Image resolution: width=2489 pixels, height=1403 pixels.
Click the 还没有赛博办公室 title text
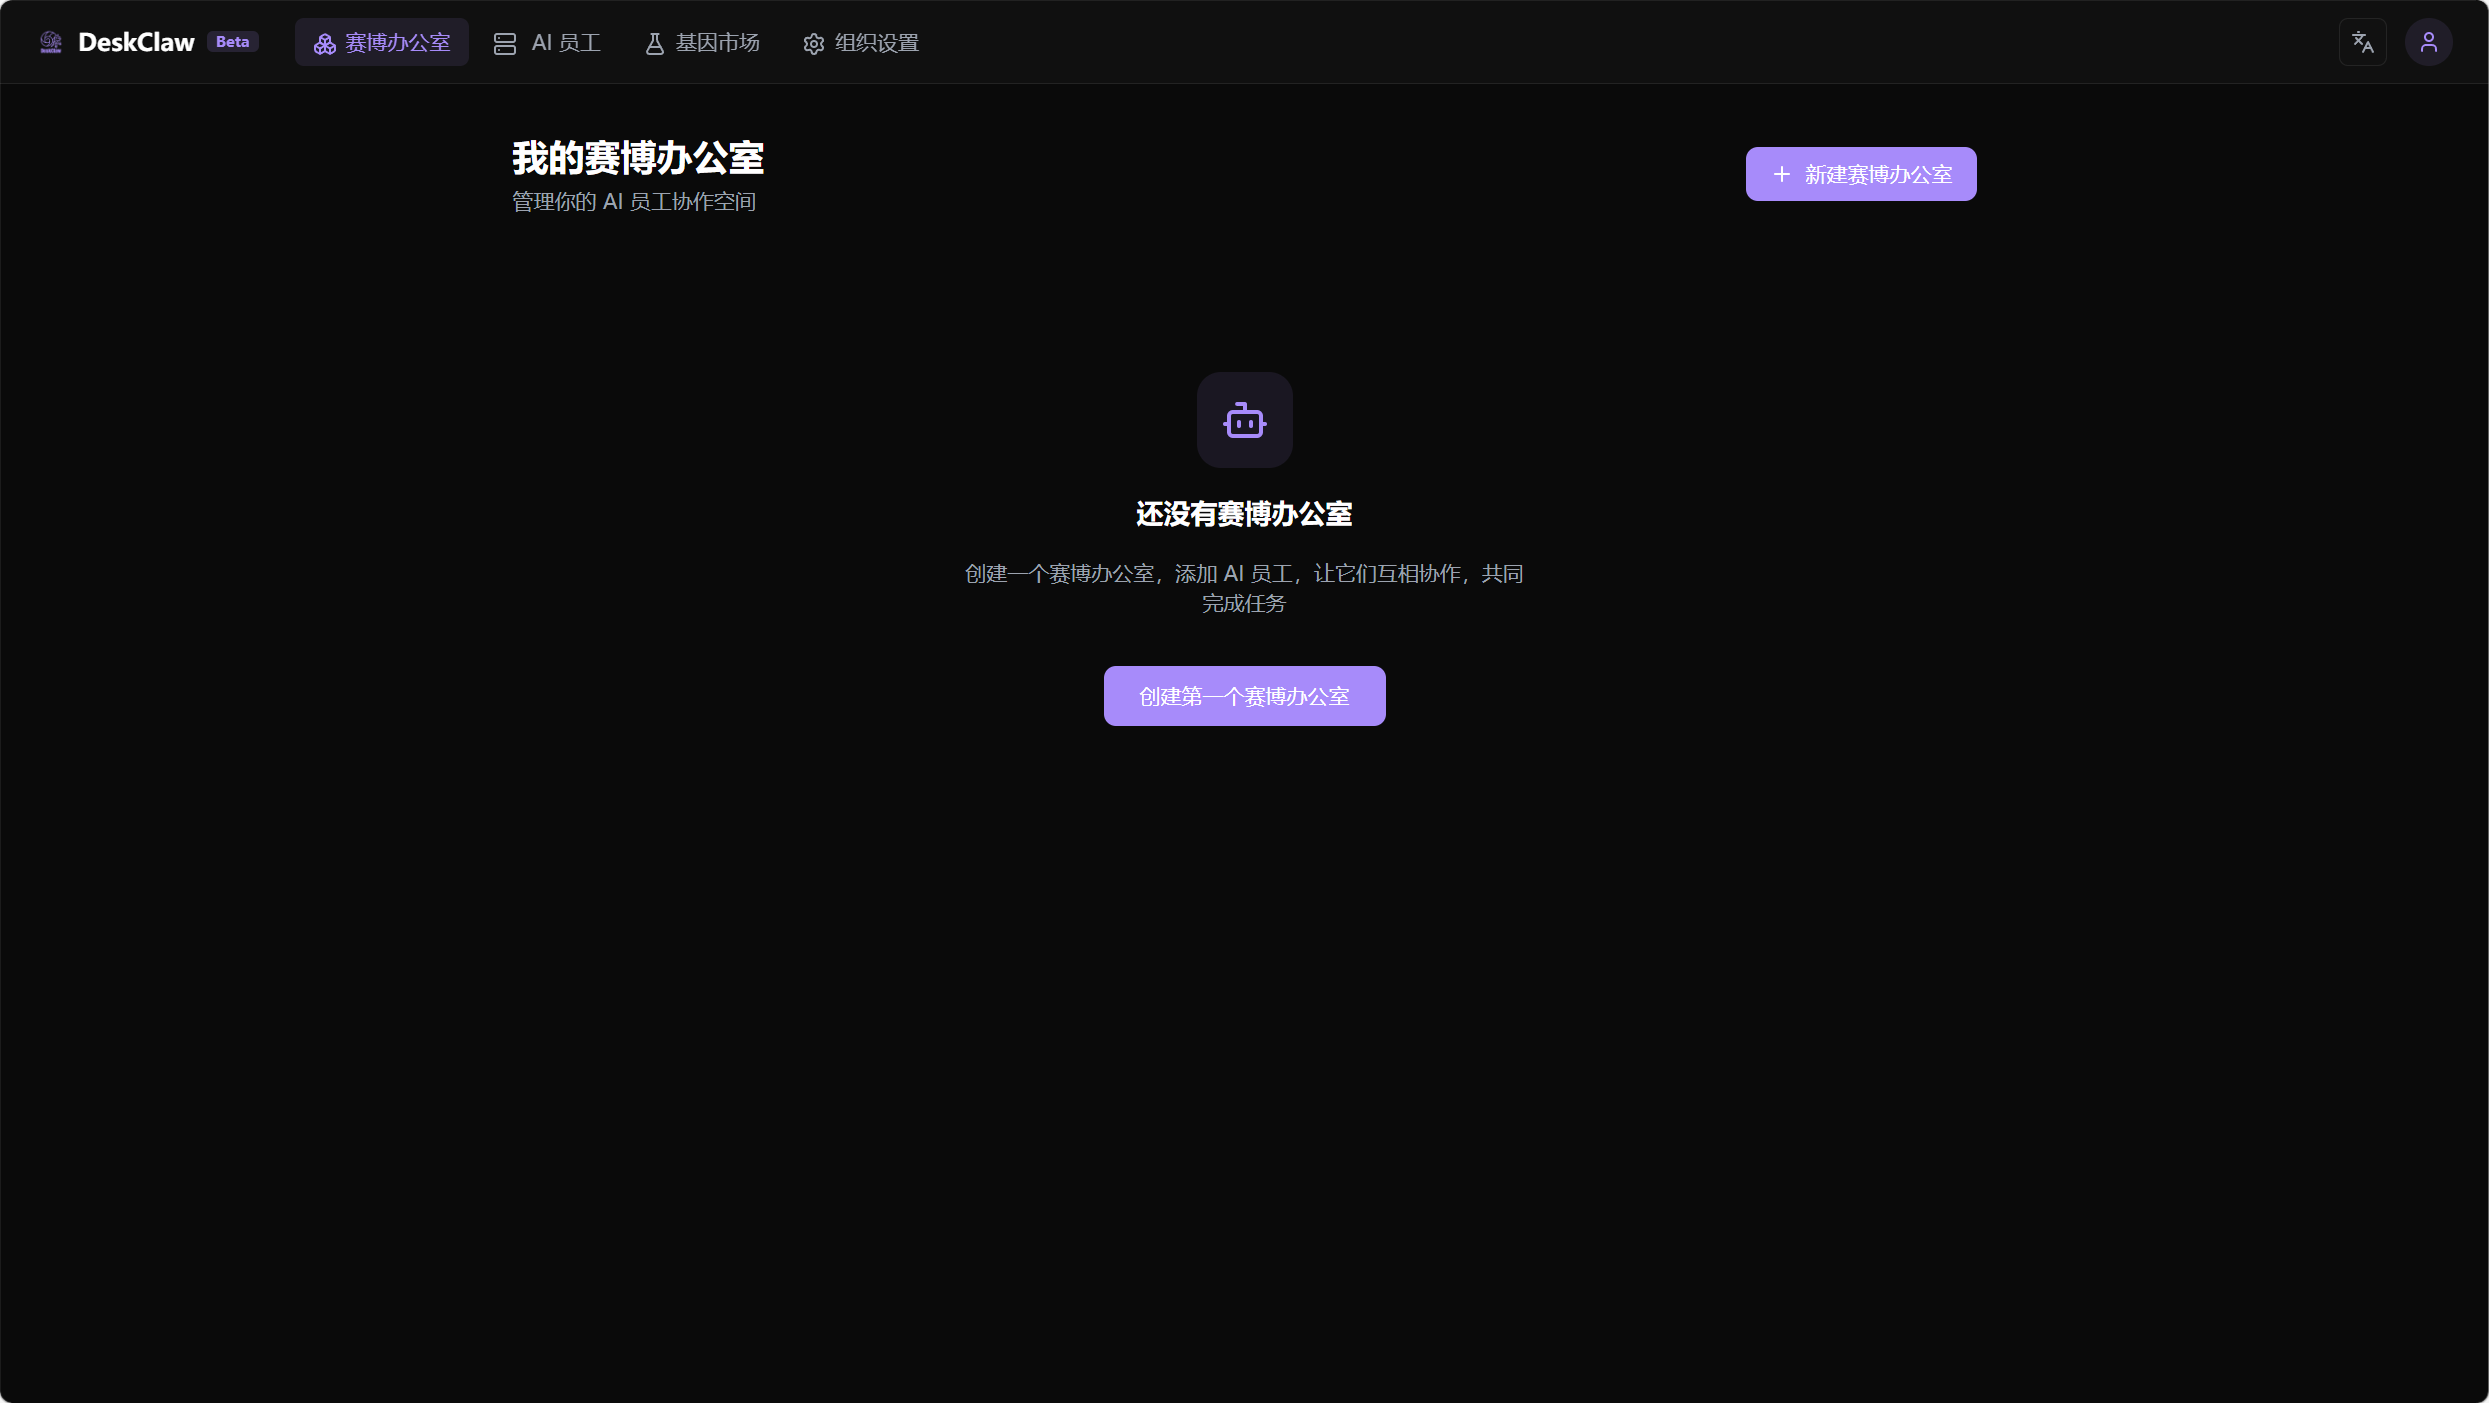pyautogui.click(x=1244, y=514)
